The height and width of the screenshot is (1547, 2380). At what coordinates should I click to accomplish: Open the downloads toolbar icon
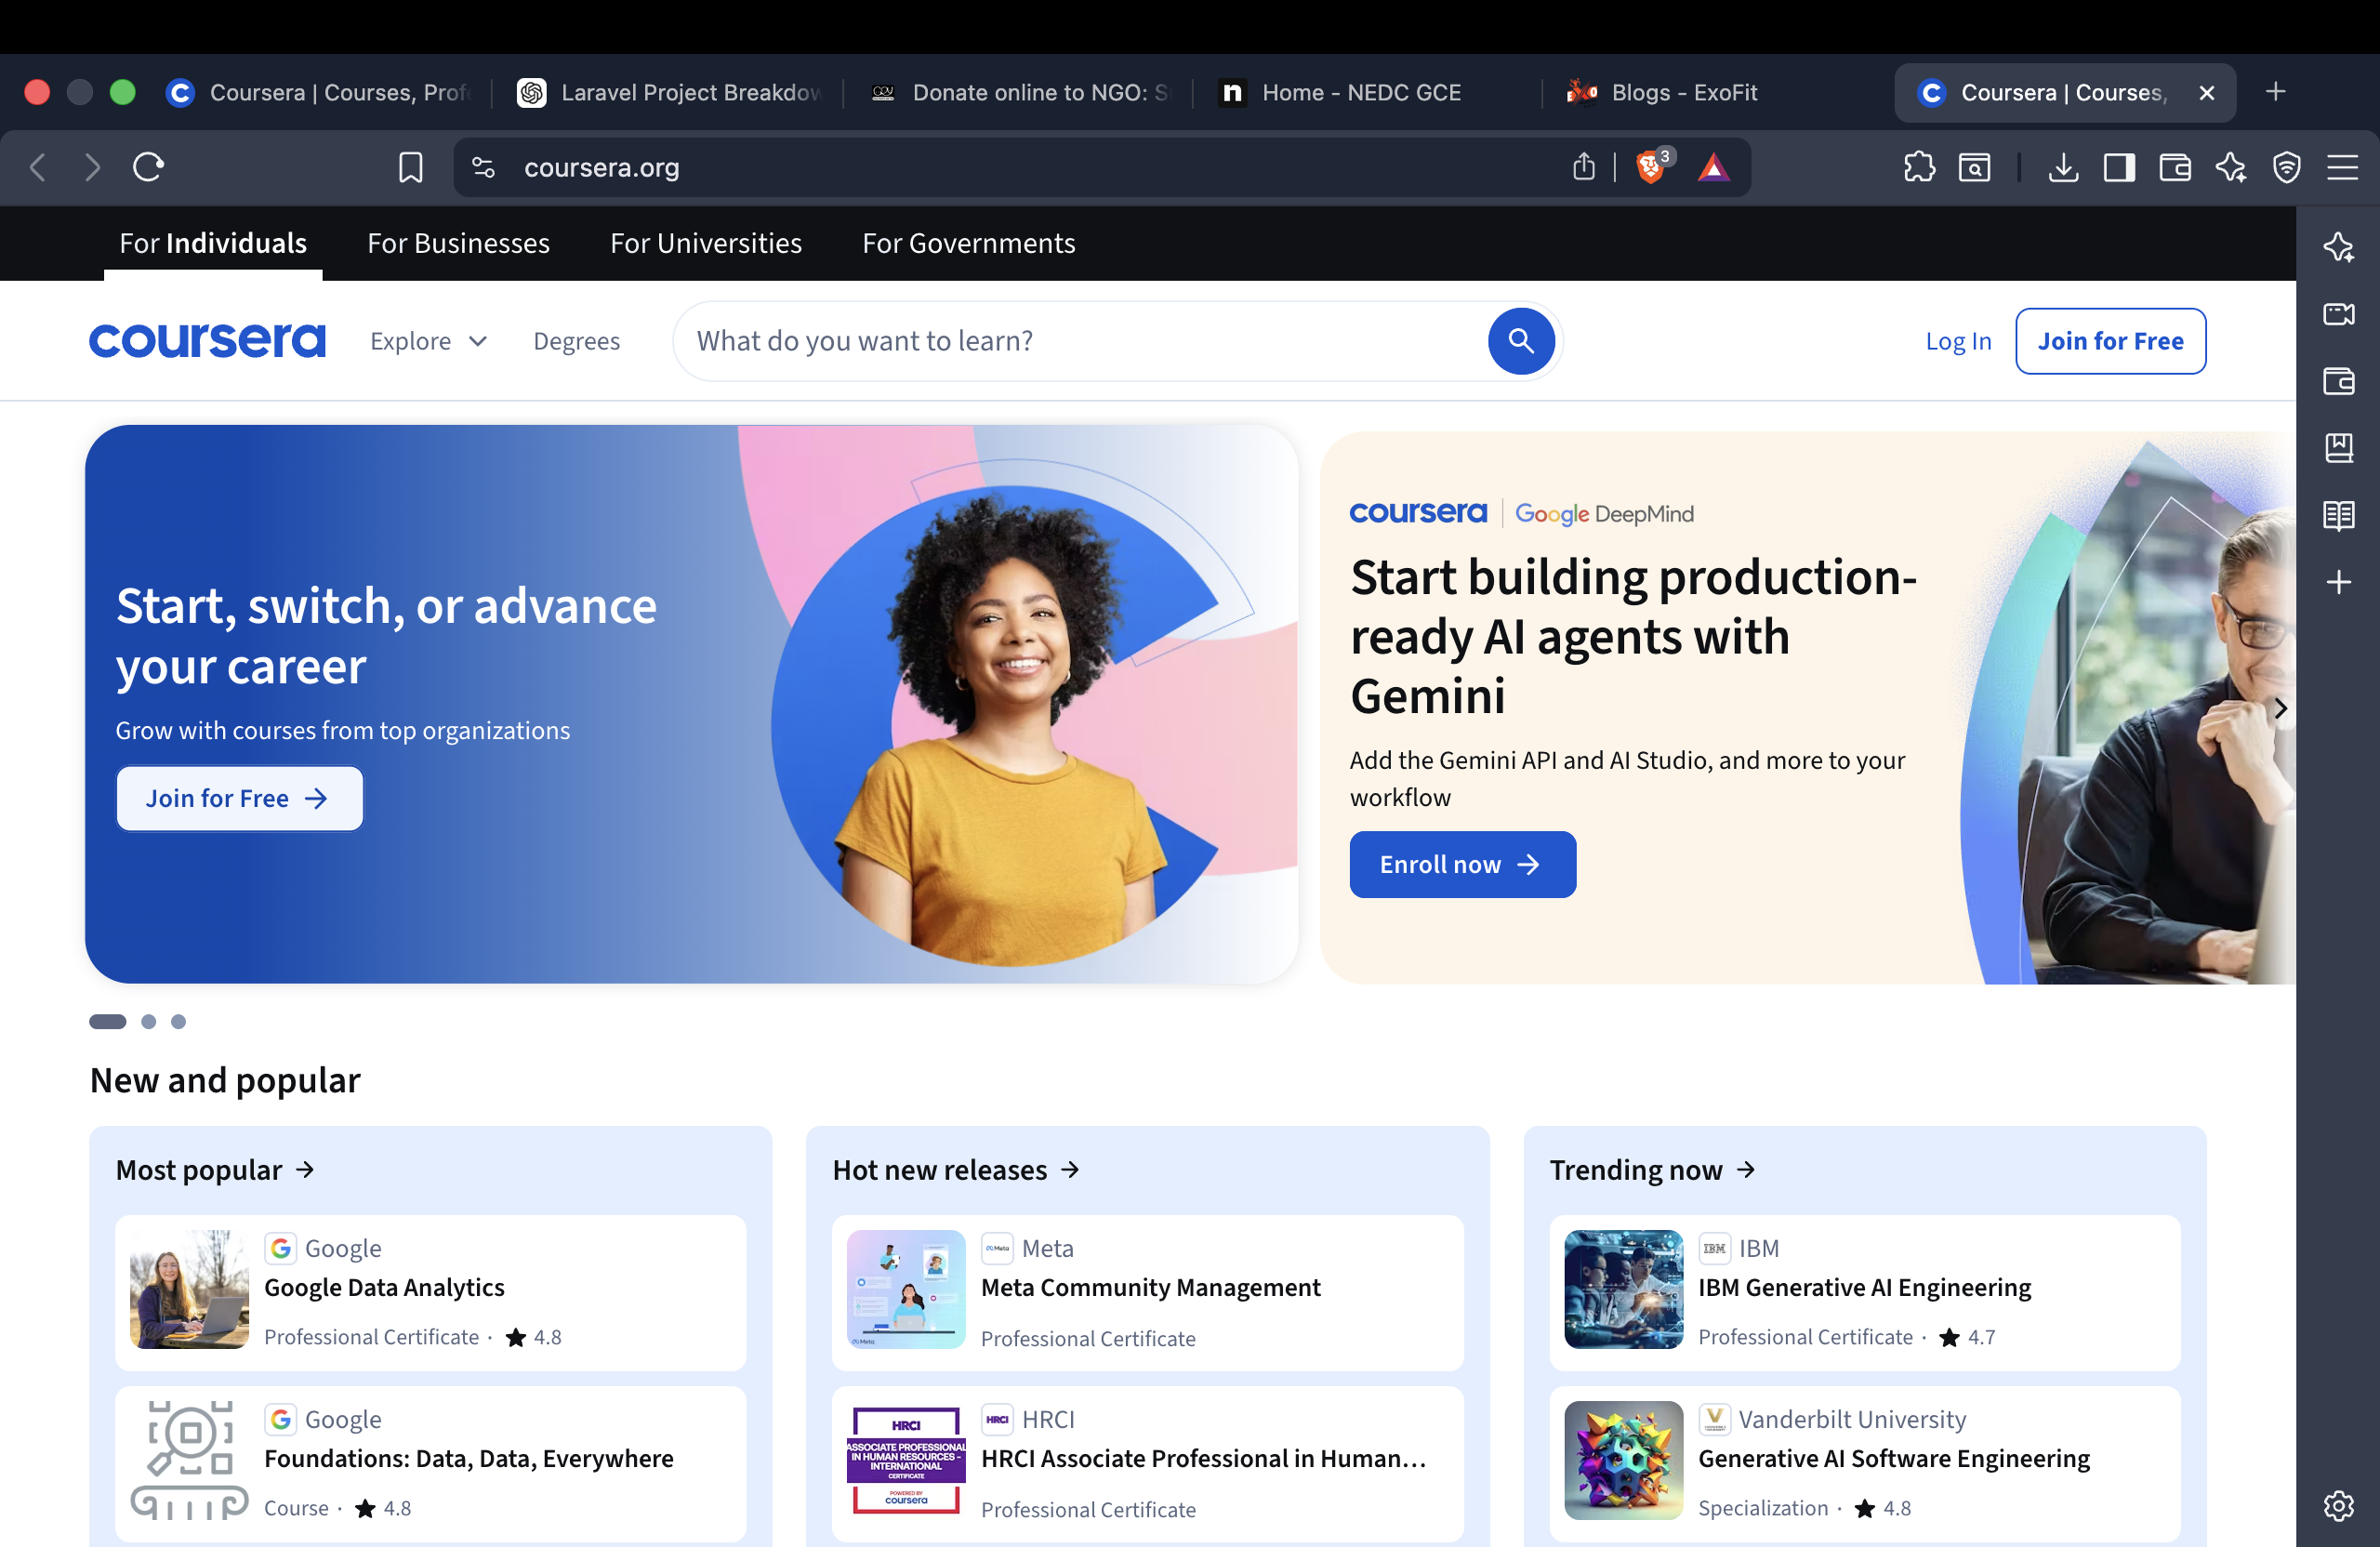(x=2063, y=167)
